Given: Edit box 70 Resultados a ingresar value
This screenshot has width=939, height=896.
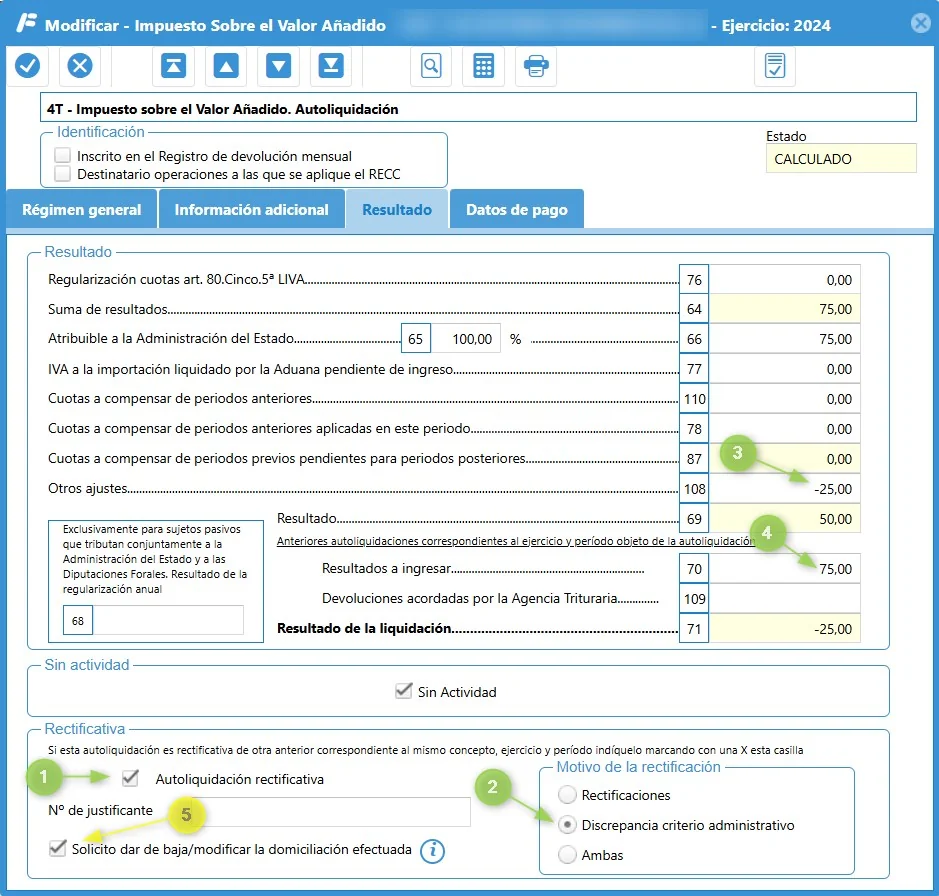Looking at the screenshot, I should click(x=784, y=568).
